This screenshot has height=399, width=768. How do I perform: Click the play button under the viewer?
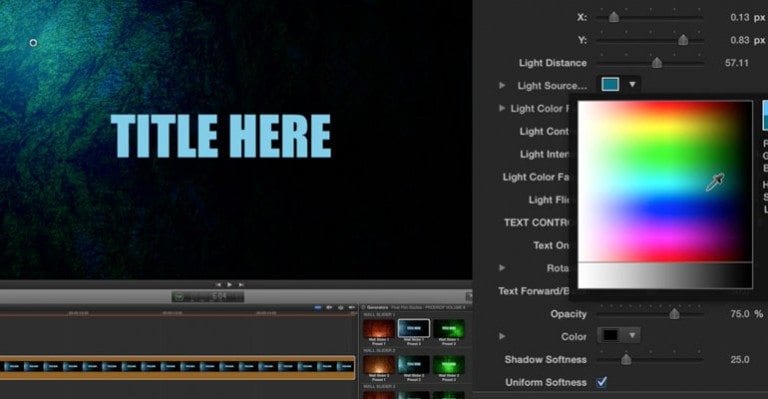click(229, 284)
